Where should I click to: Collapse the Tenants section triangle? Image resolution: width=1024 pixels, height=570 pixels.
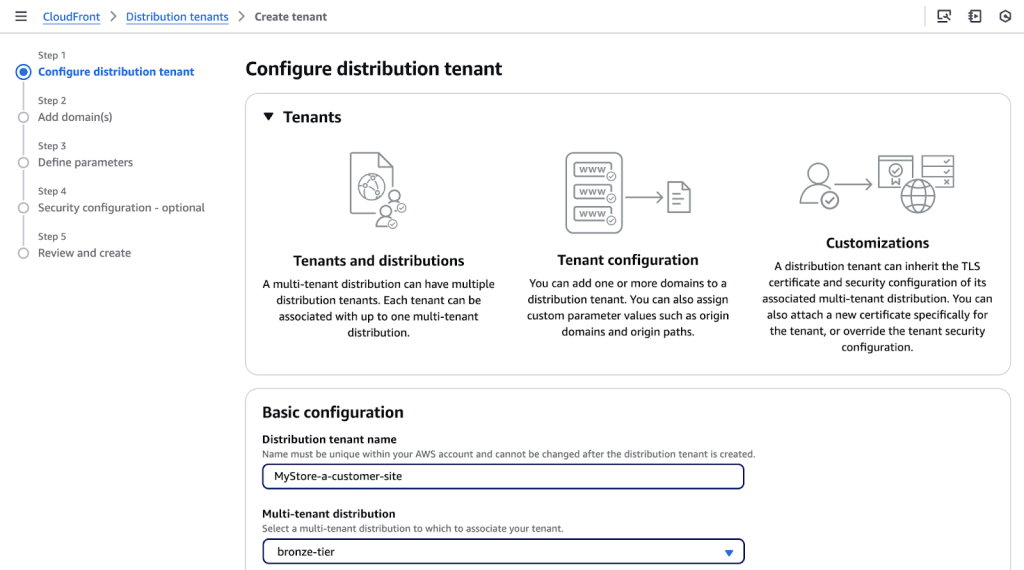[268, 117]
